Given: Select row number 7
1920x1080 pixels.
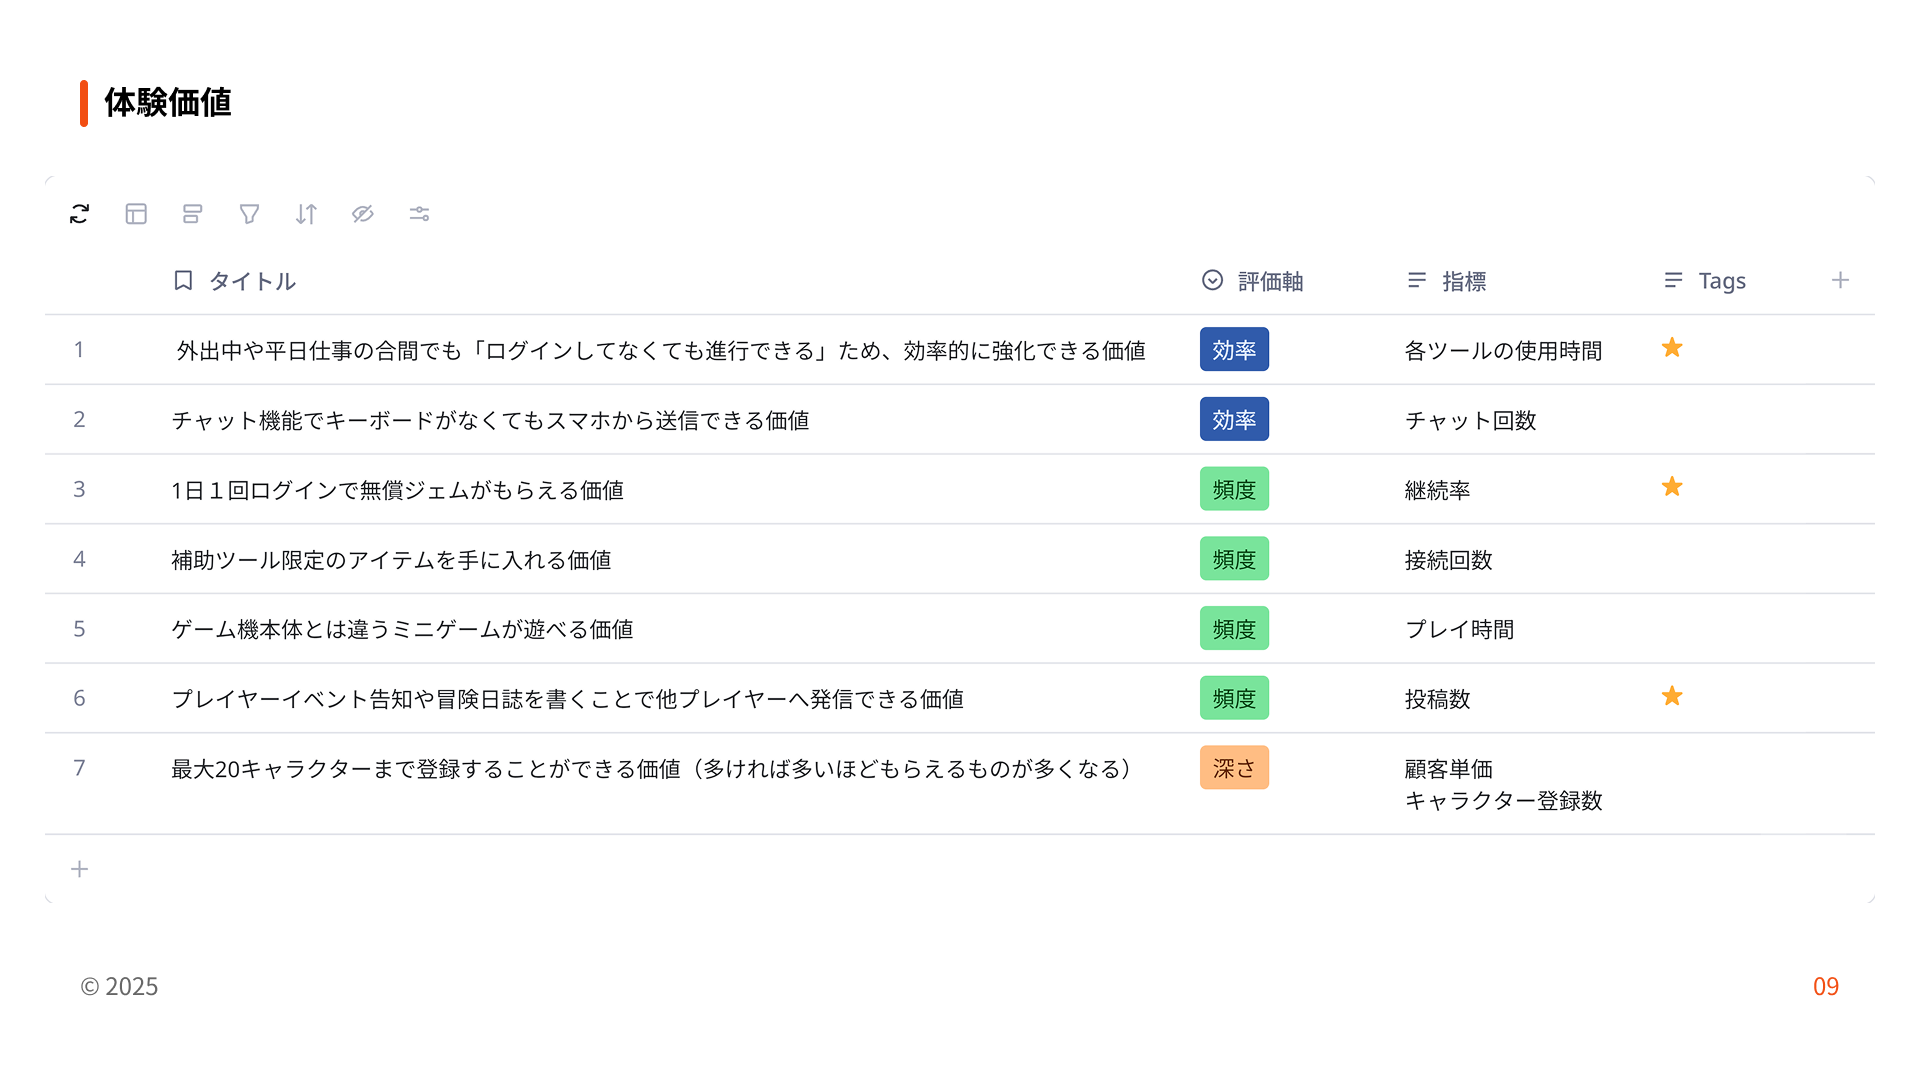Looking at the screenshot, I should click(79, 768).
